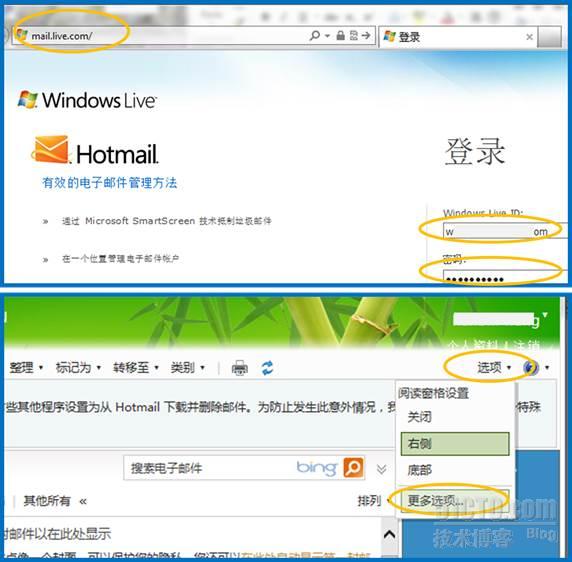The width and height of the screenshot is (572, 562).
Task: Click the Microsoft SmartScreen text line
Action: point(167,221)
